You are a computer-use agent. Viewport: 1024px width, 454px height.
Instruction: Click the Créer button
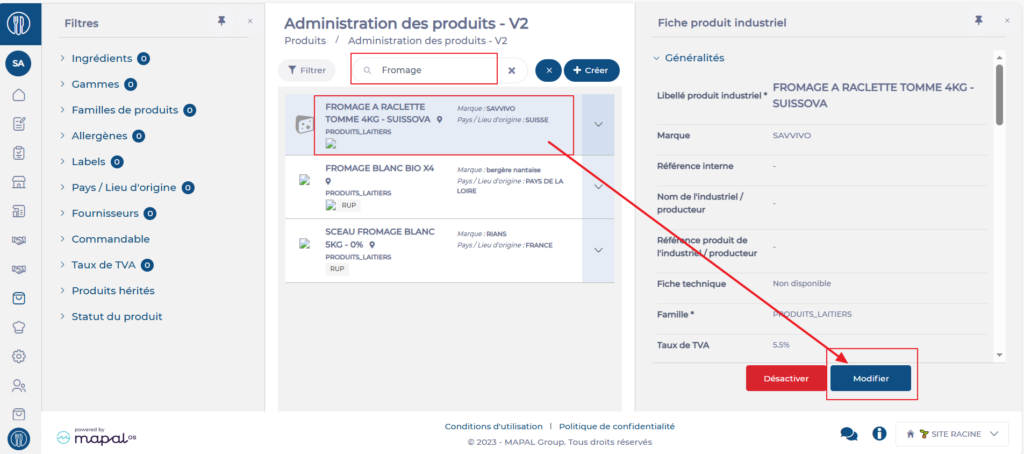(591, 71)
